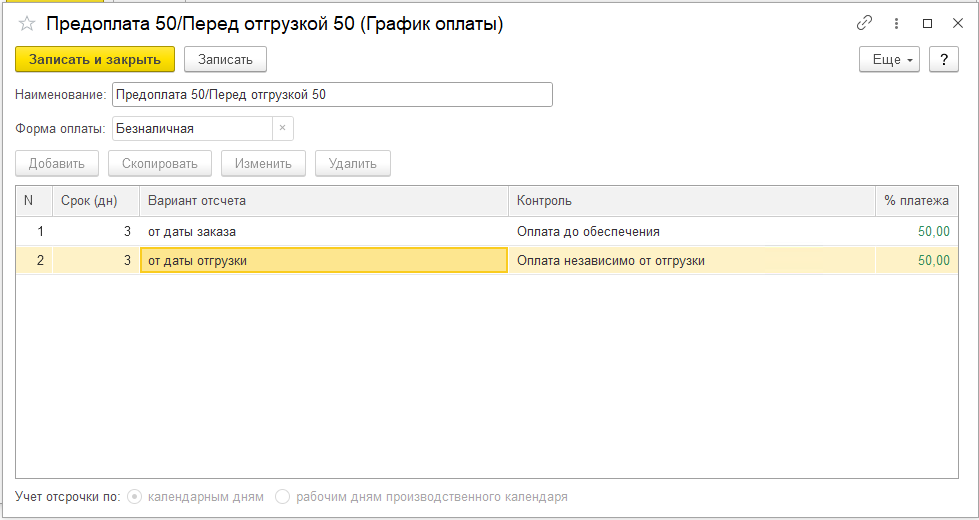Clear the payment form field with the X icon
Viewport: 979px width, 520px height.
[x=282, y=129]
